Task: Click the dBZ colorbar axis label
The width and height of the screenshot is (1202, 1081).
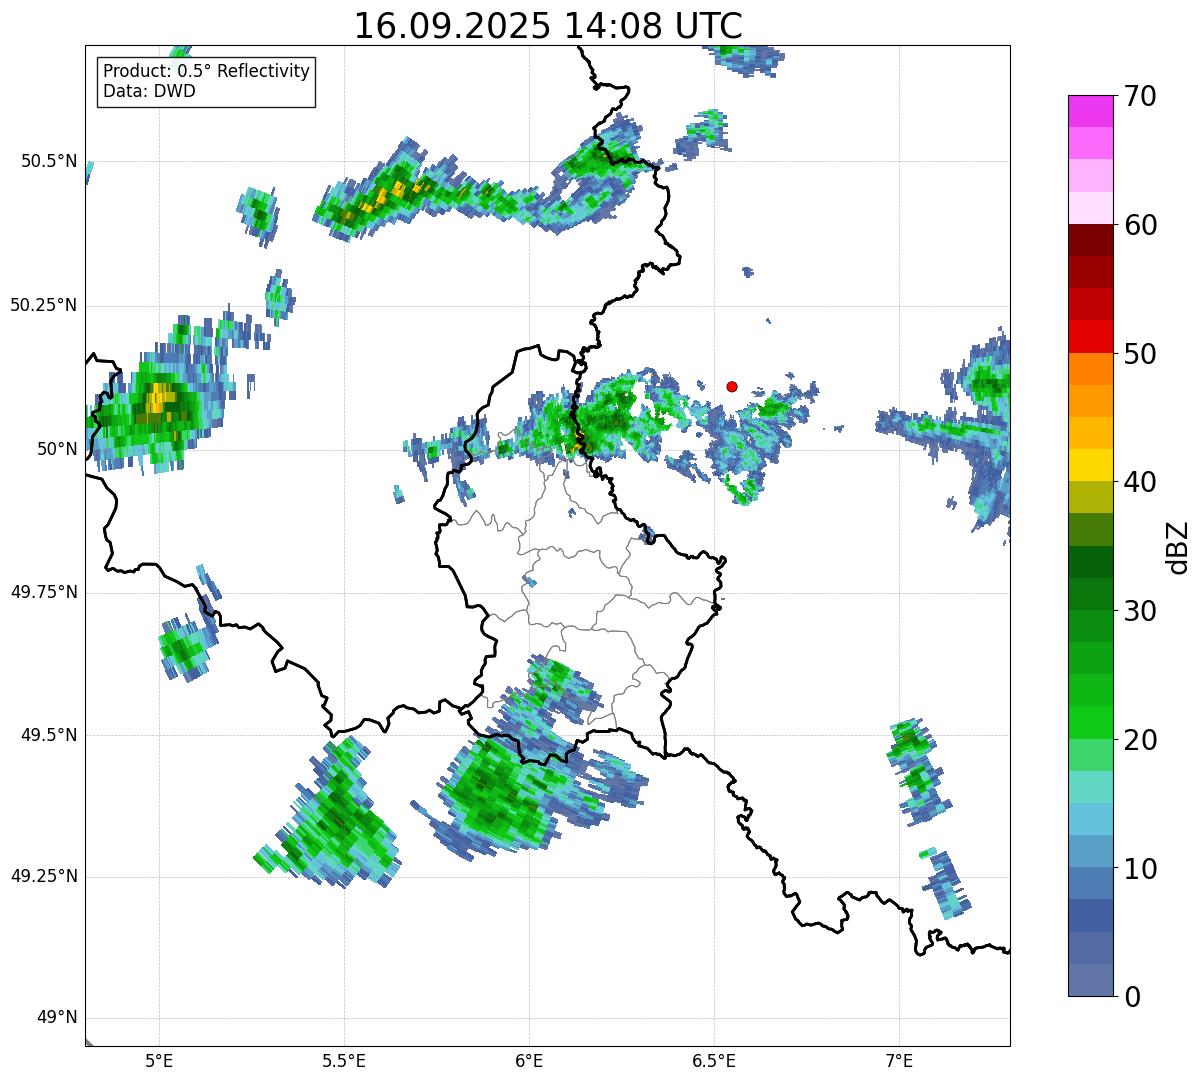Action: pyautogui.click(x=1178, y=547)
